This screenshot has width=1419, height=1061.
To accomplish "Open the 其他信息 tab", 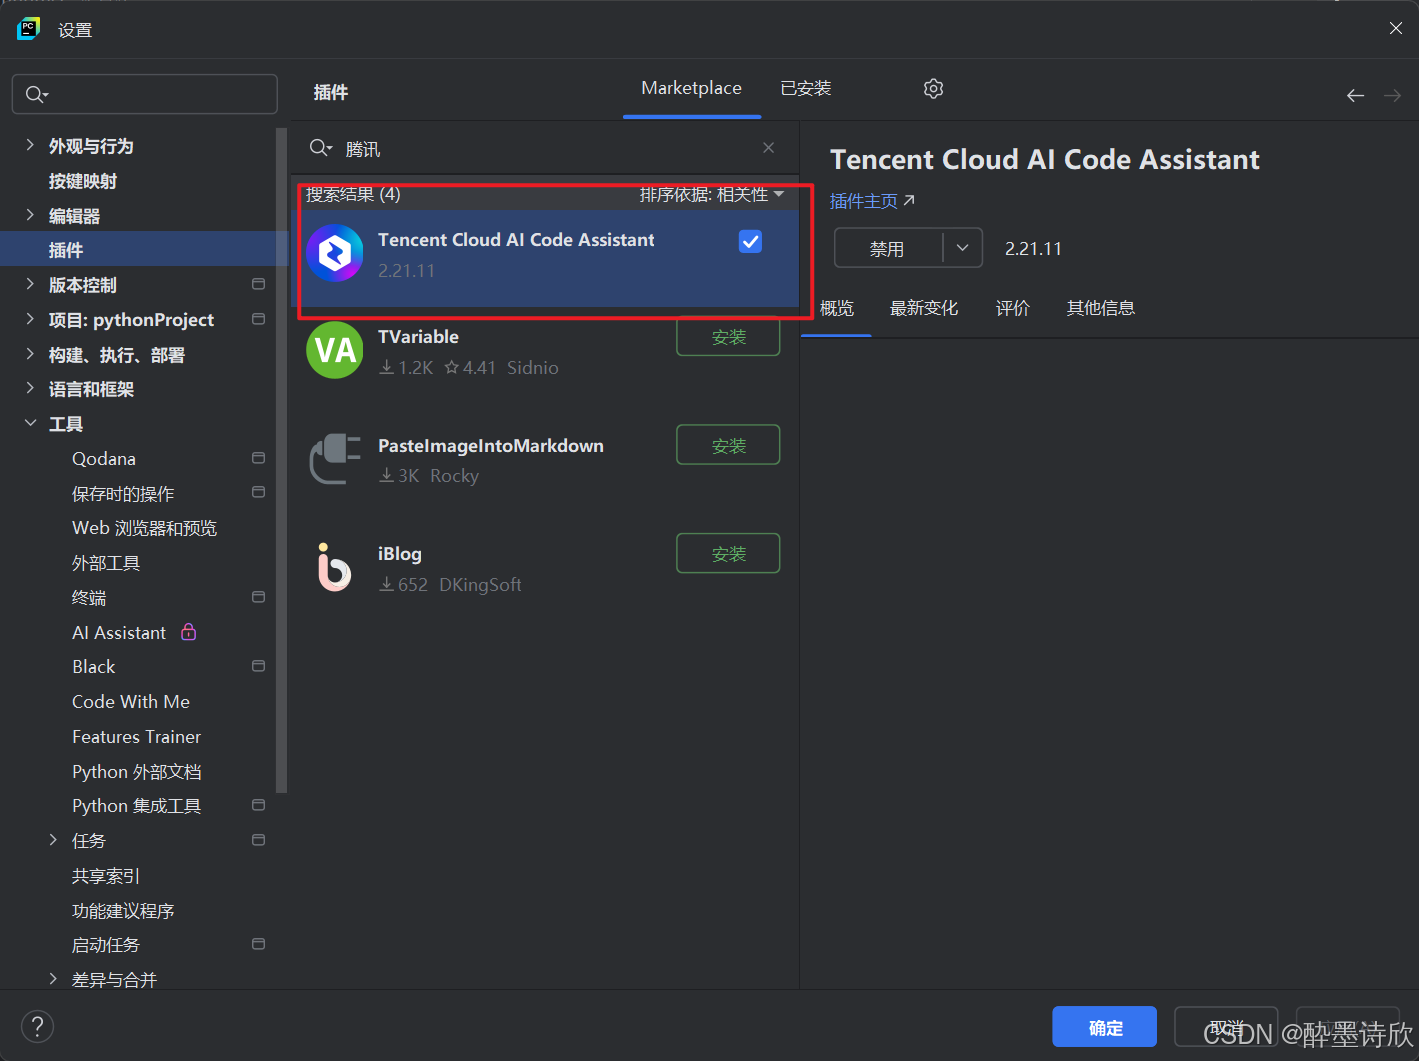I will click(1100, 308).
